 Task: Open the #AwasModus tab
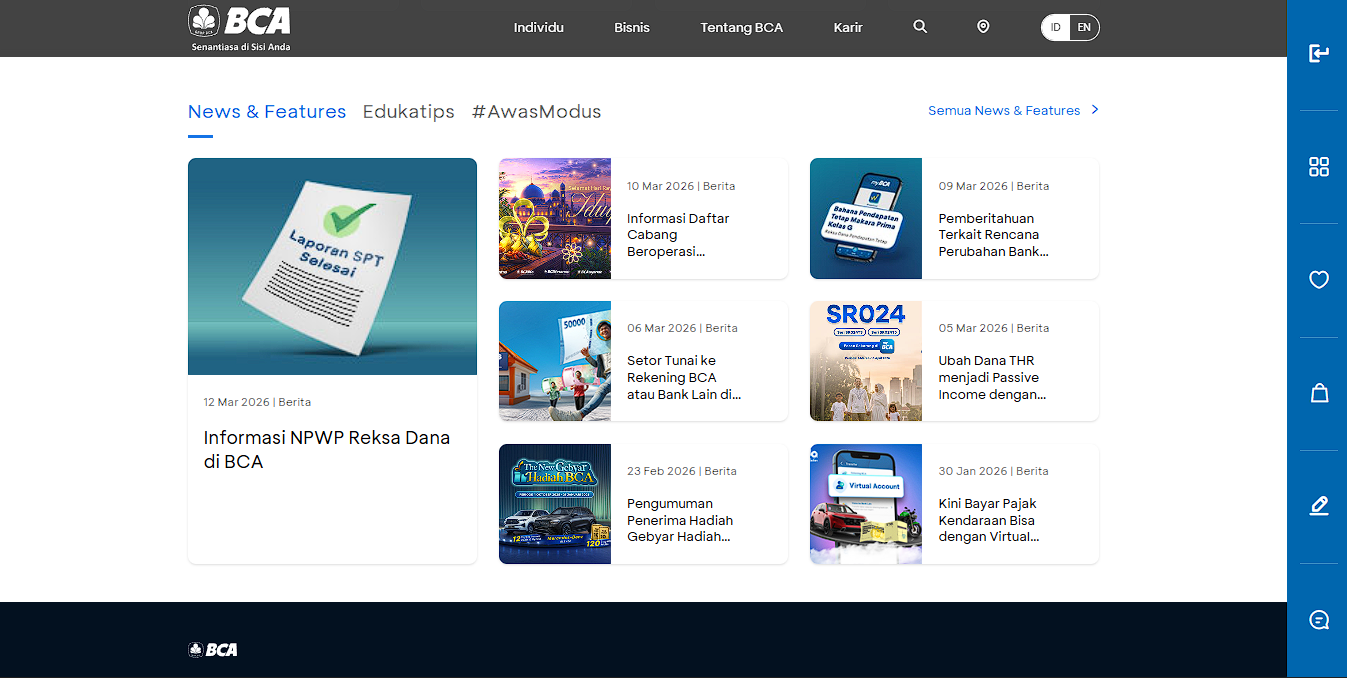tap(536, 111)
